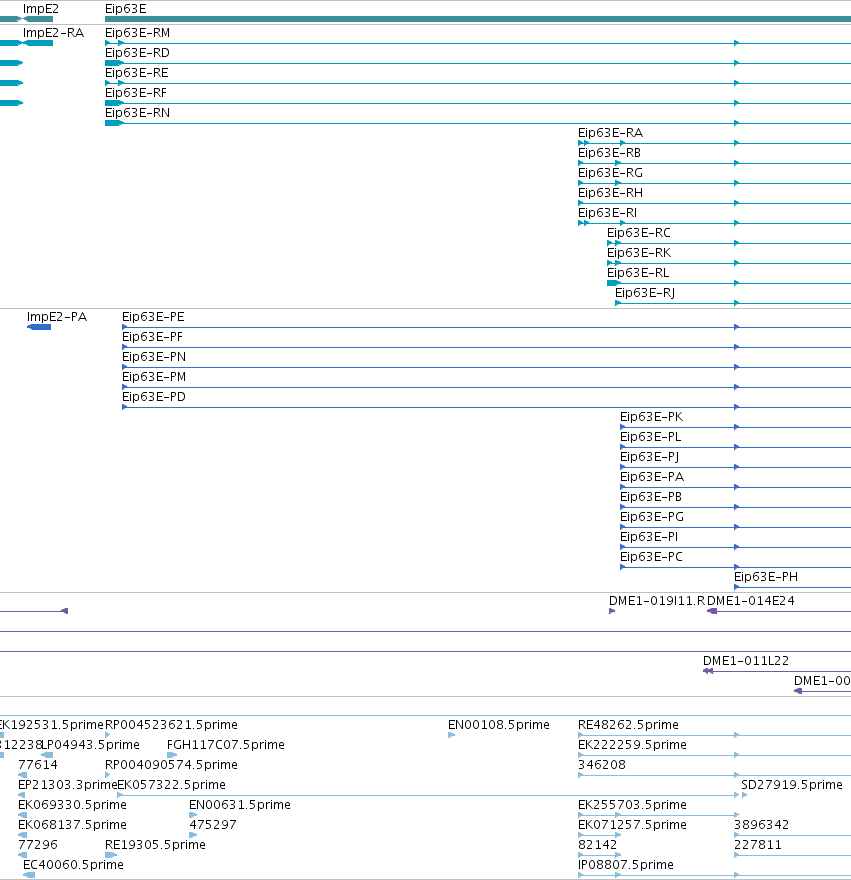Open EST label EK071257.5prime

[632, 825]
